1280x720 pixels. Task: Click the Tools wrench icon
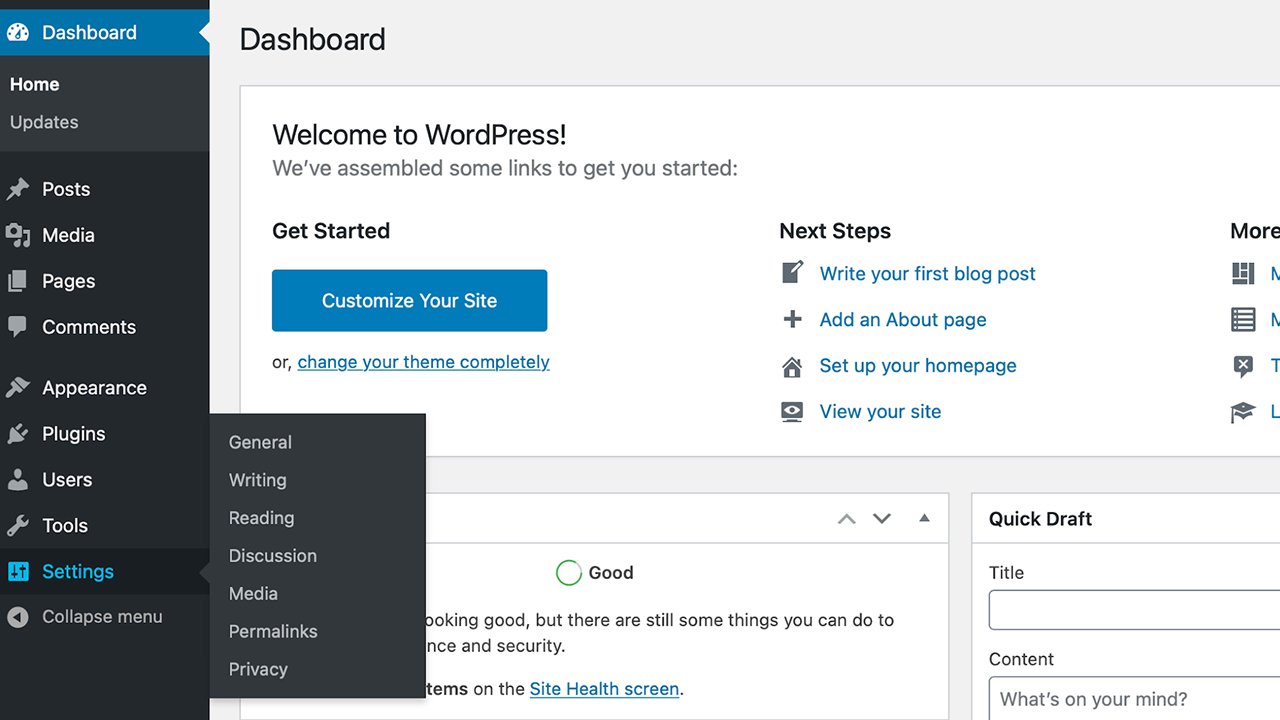18,526
